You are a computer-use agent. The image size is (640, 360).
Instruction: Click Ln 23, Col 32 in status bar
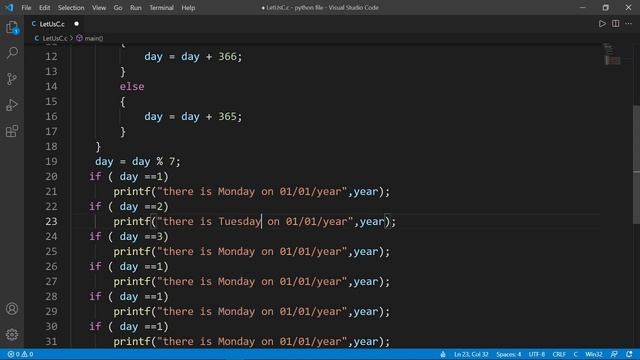tap(471, 354)
